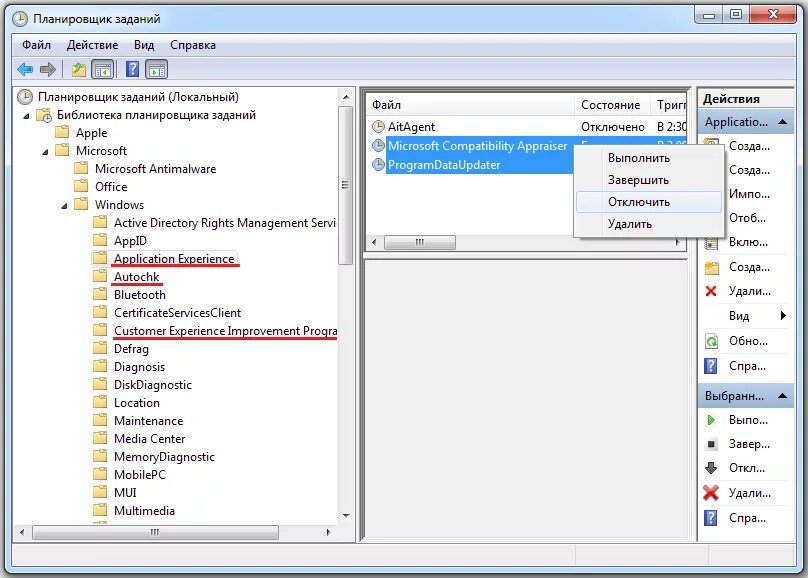Viewport: 808px width, 578px height.
Task: Collapse the Microsoft tree node
Action: point(45,152)
